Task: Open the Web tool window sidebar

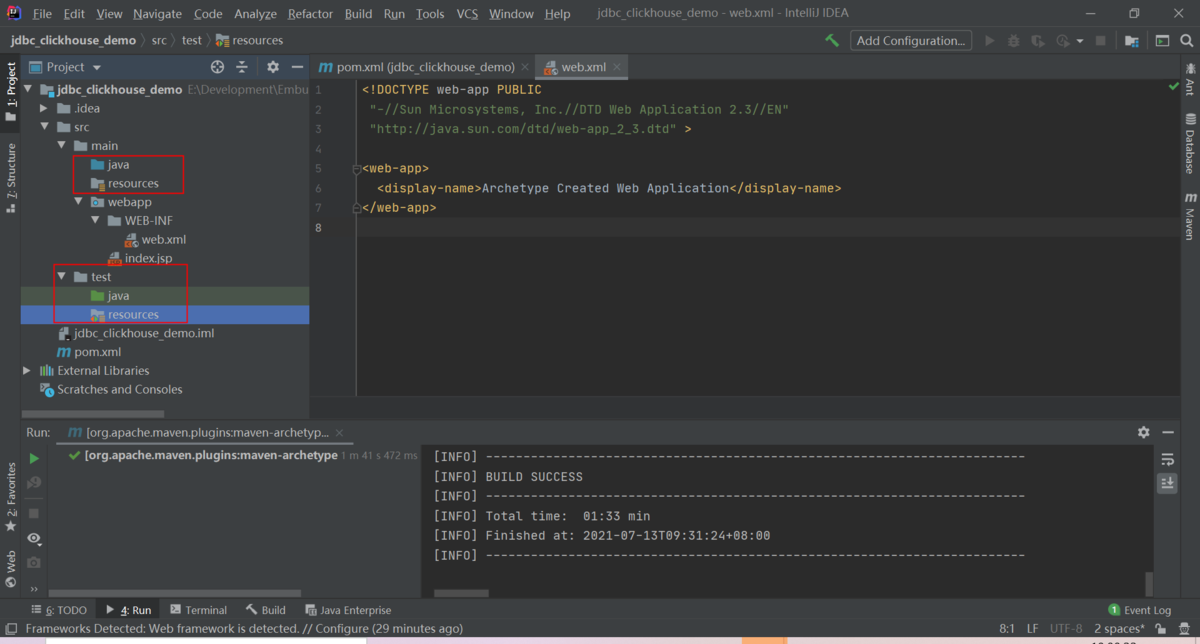Action: tap(11, 567)
